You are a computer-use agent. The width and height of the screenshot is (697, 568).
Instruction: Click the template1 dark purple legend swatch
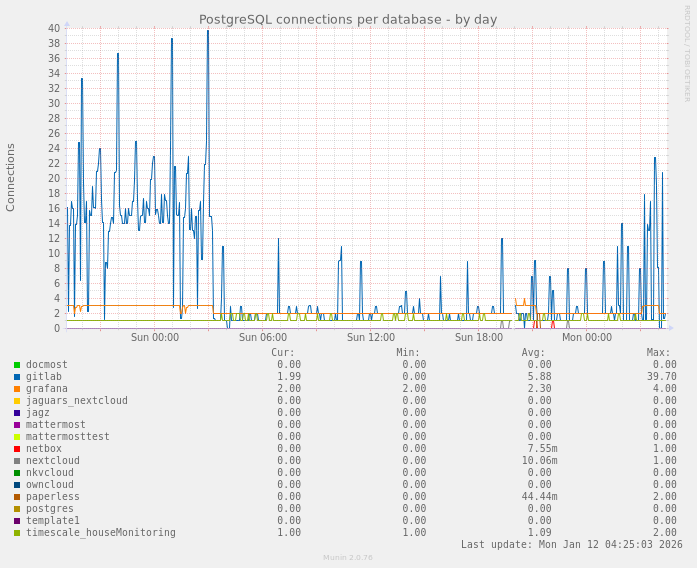17,521
